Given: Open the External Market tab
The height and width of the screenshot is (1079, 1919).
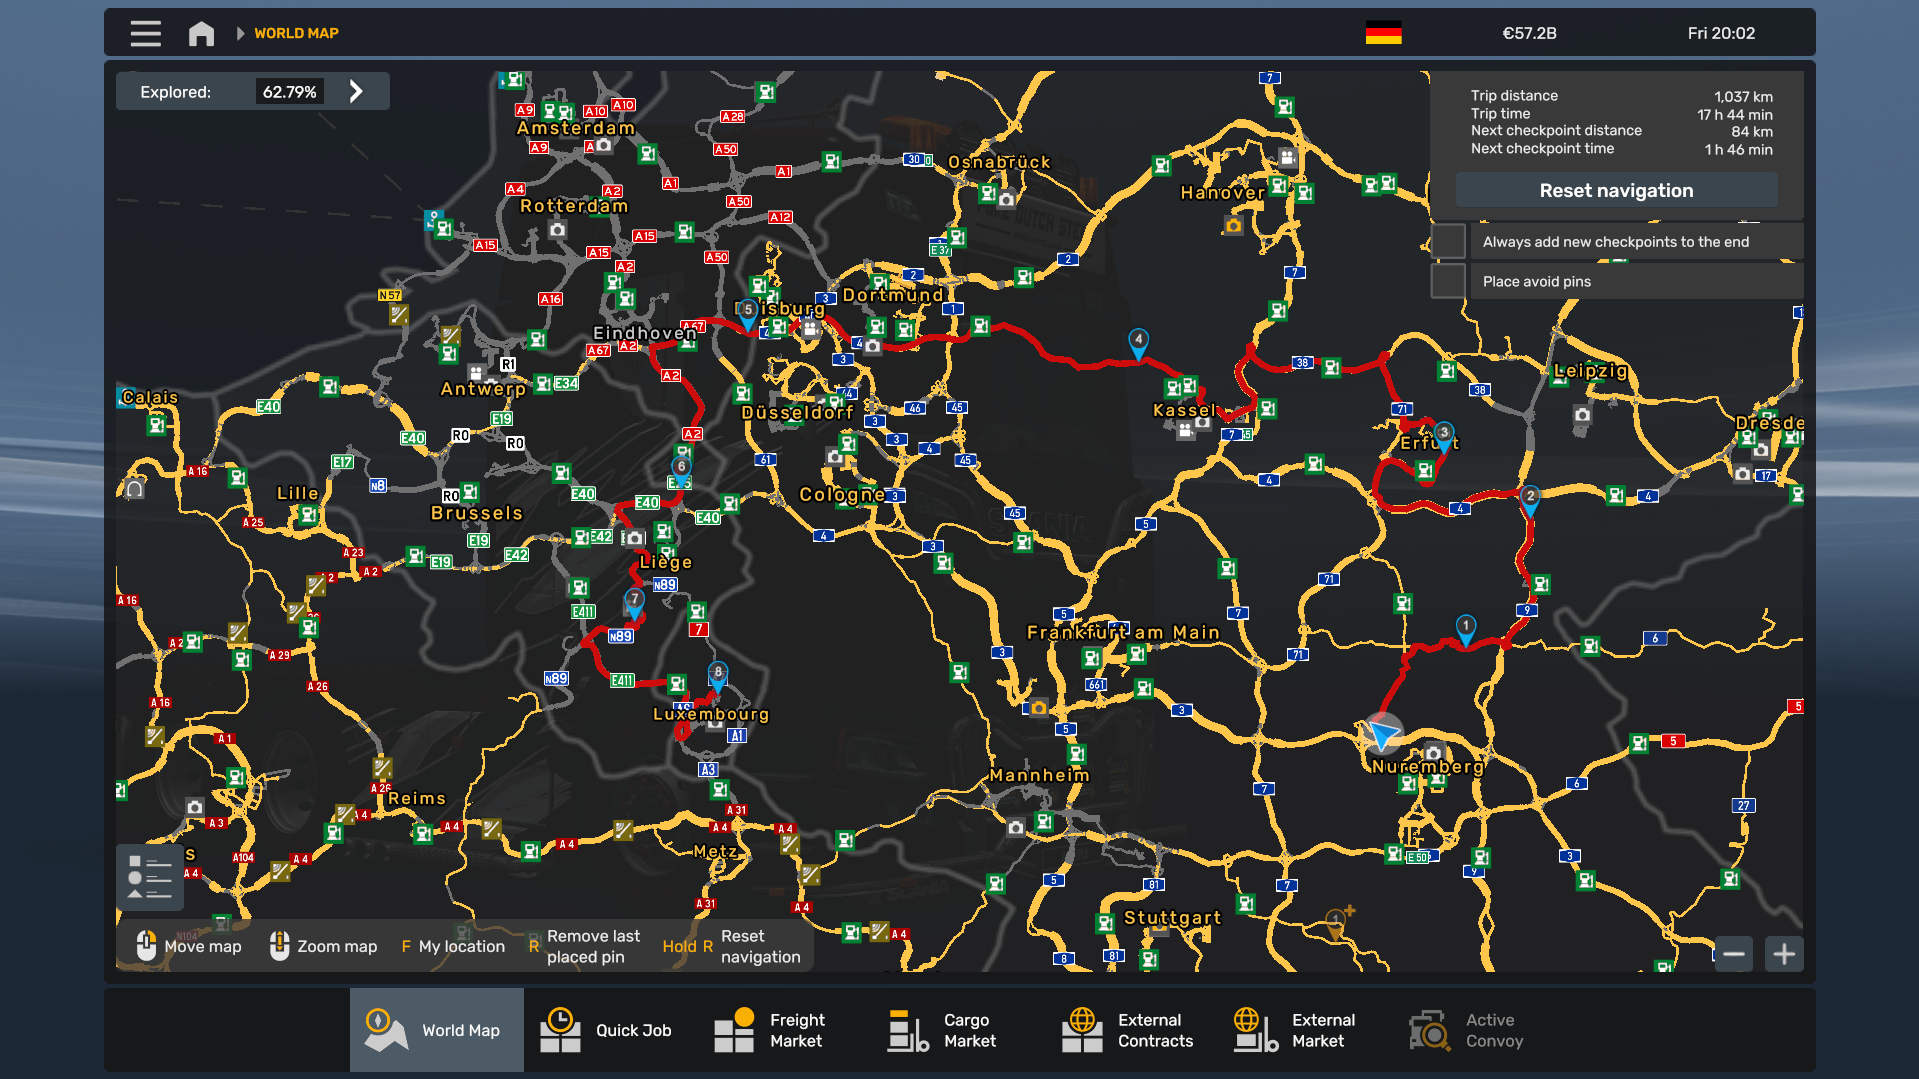Looking at the screenshot, I should pos(1307,1030).
